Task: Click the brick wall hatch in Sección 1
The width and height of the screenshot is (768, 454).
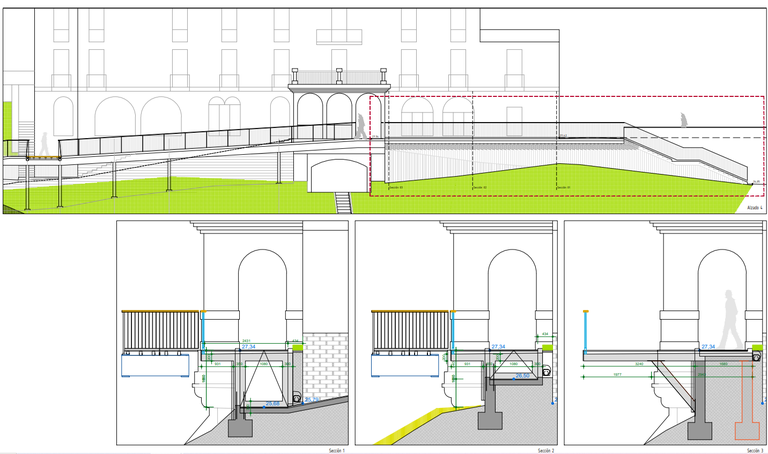Action: 325,359
